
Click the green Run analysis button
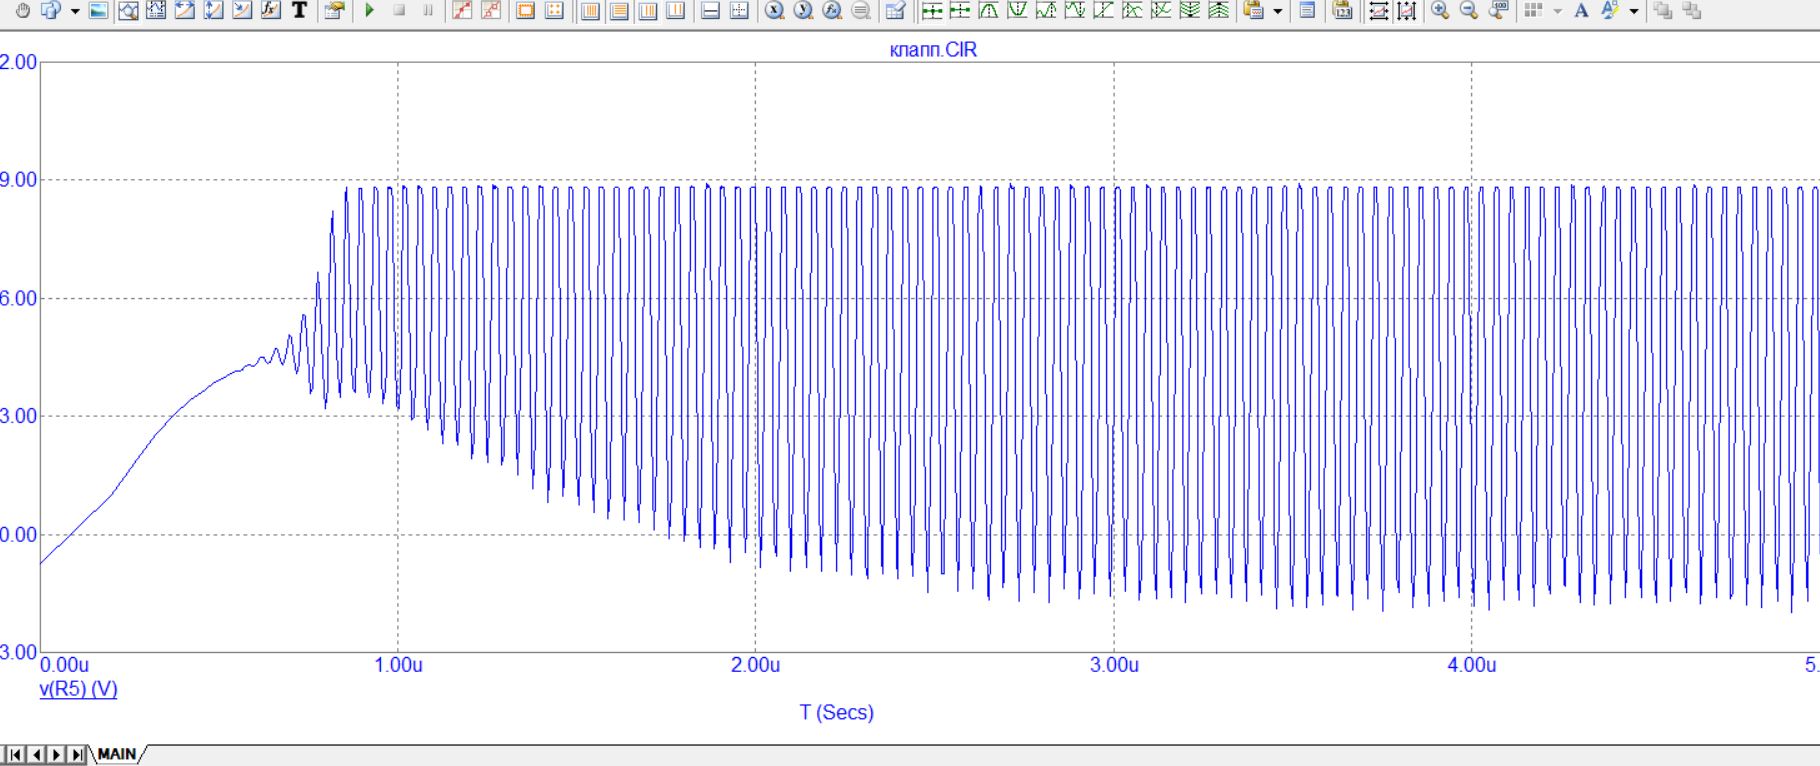click(370, 11)
